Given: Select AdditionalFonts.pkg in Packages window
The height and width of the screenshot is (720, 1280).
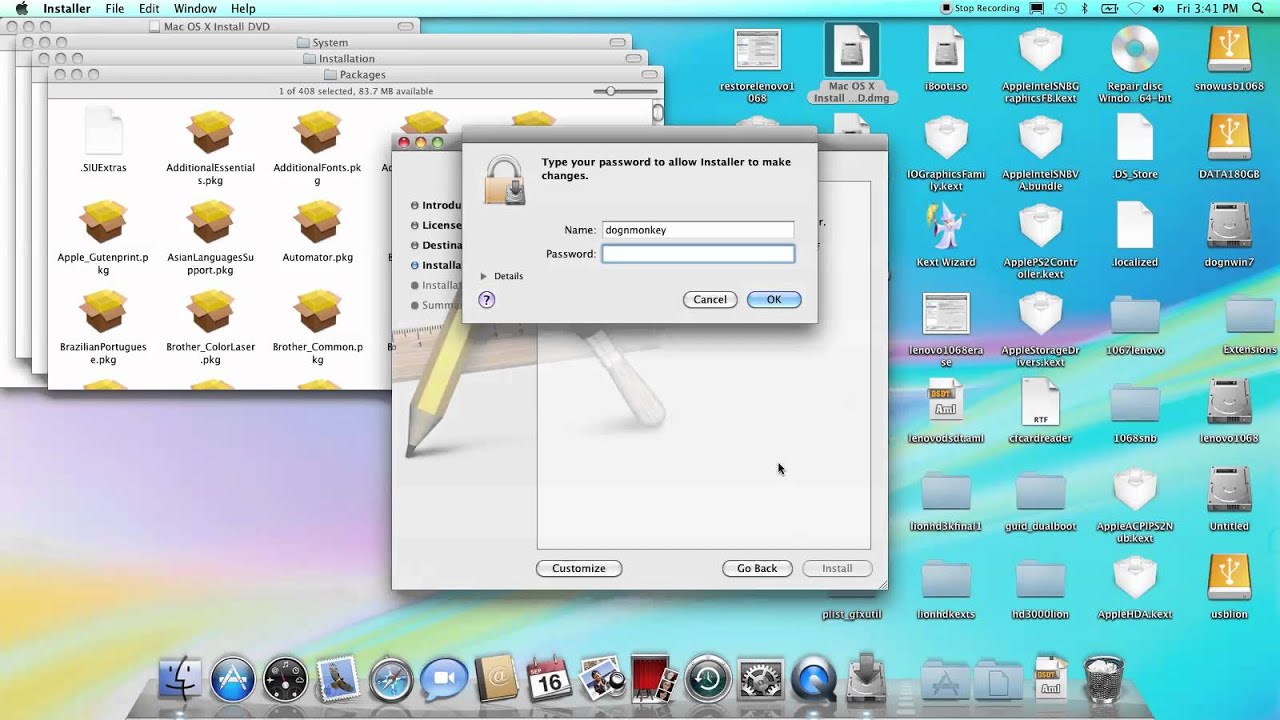Looking at the screenshot, I should tap(317, 133).
